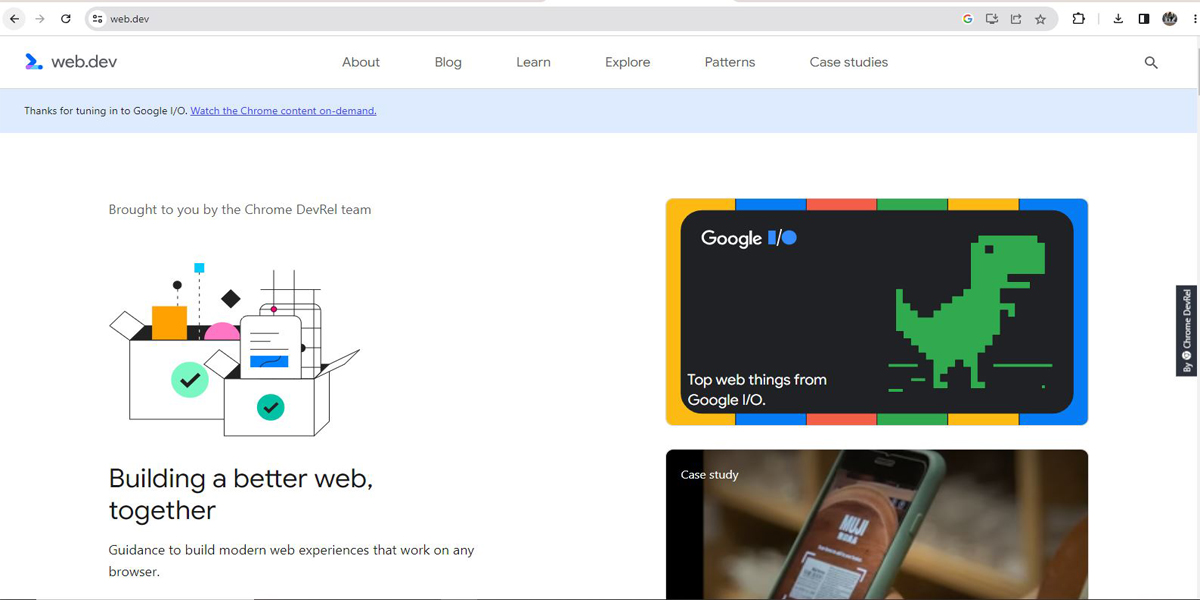Open Chrome downloads
The height and width of the screenshot is (600, 1200).
point(1118,19)
